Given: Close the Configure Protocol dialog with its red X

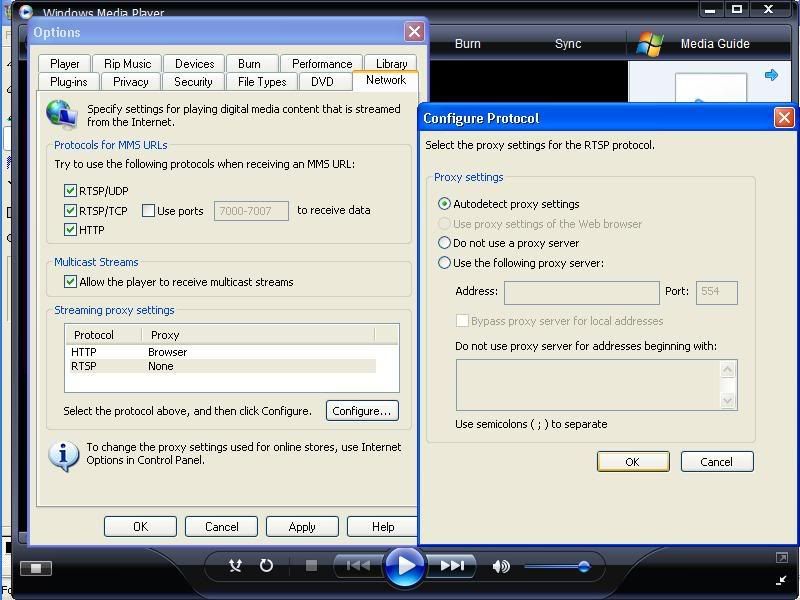Looking at the screenshot, I should coord(784,117).
